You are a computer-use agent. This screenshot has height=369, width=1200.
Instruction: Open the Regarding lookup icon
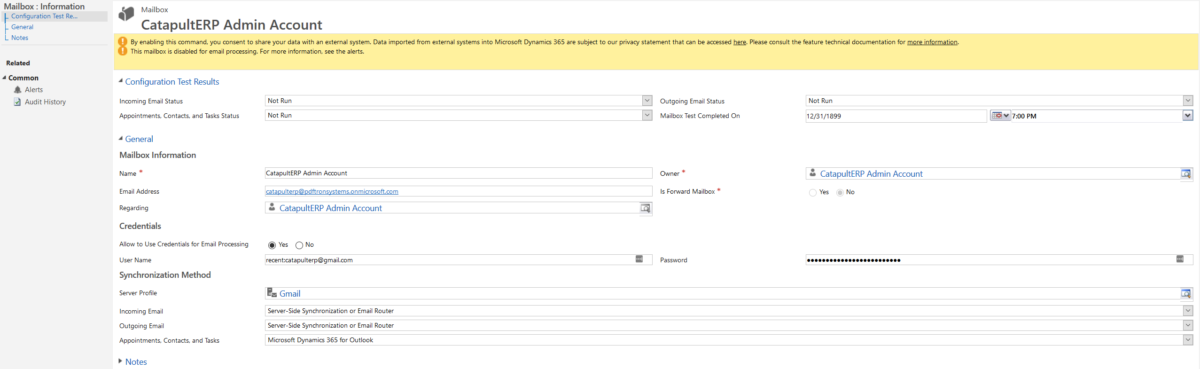pos(646,208)
